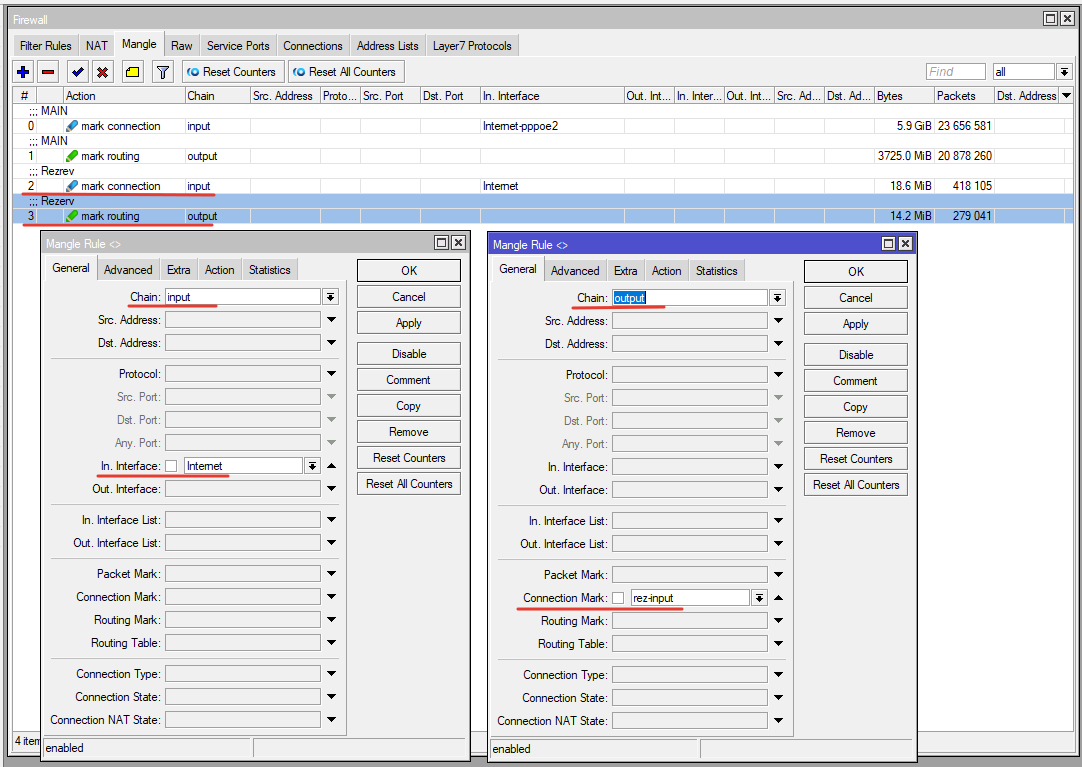Click the red minus remove rule icon
This screenshot has width=1082, height=767.
pos(48,72)
